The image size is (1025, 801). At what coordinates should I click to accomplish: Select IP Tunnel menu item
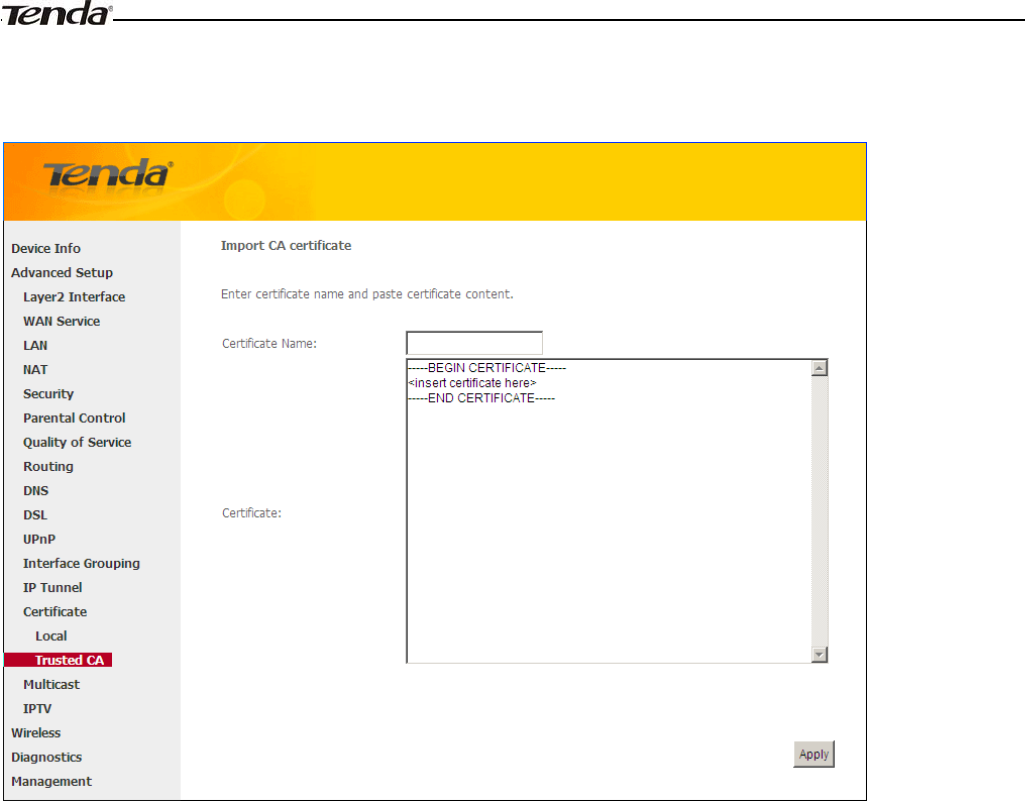[x=52, y=587]
